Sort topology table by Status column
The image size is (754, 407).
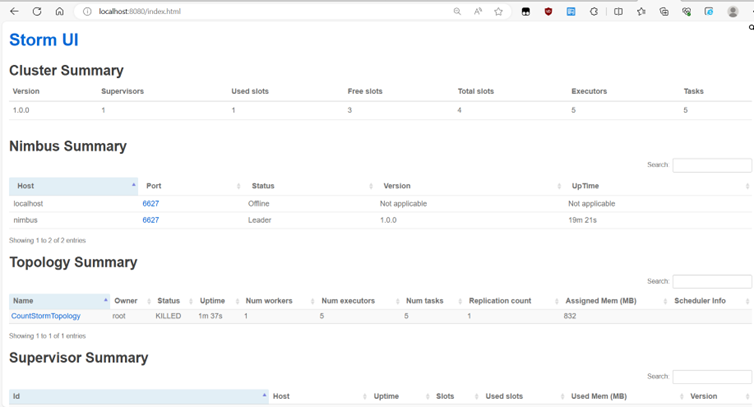point(175,301)
